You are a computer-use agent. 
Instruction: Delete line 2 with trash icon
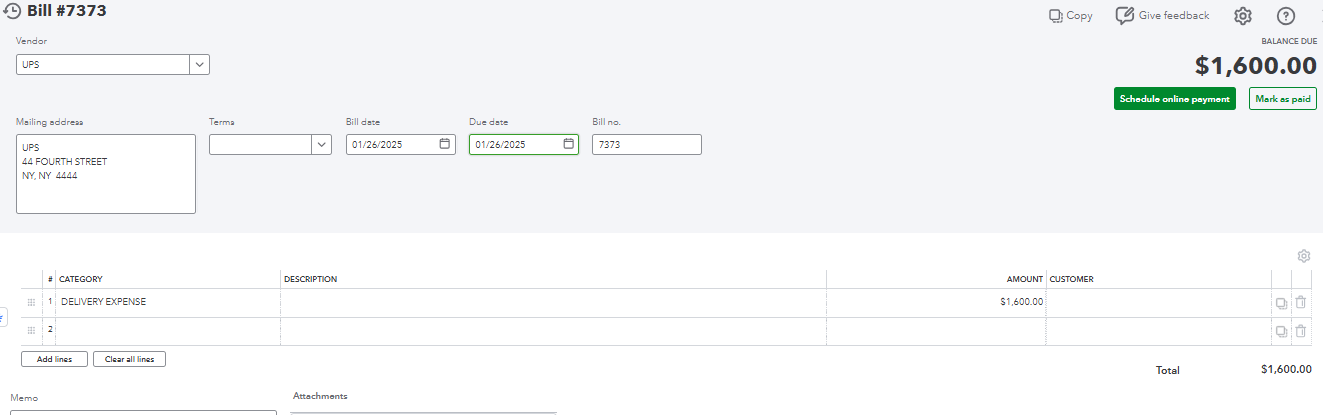1300,331
